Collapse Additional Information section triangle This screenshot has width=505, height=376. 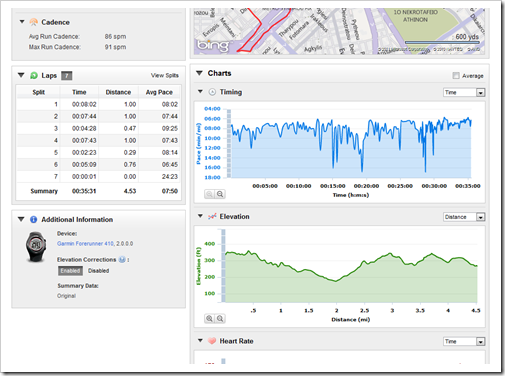click(x=21, y=219)
